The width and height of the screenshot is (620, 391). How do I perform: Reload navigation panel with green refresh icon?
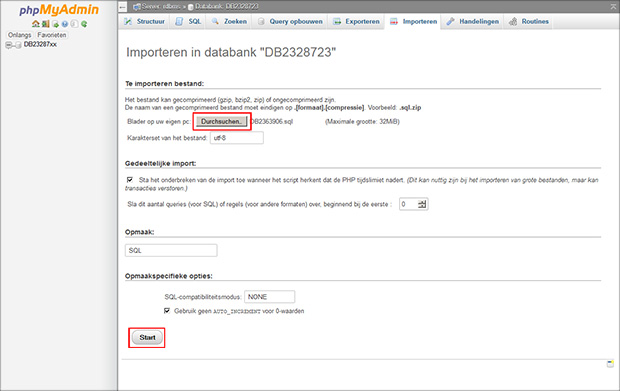[x=84, y=24]
